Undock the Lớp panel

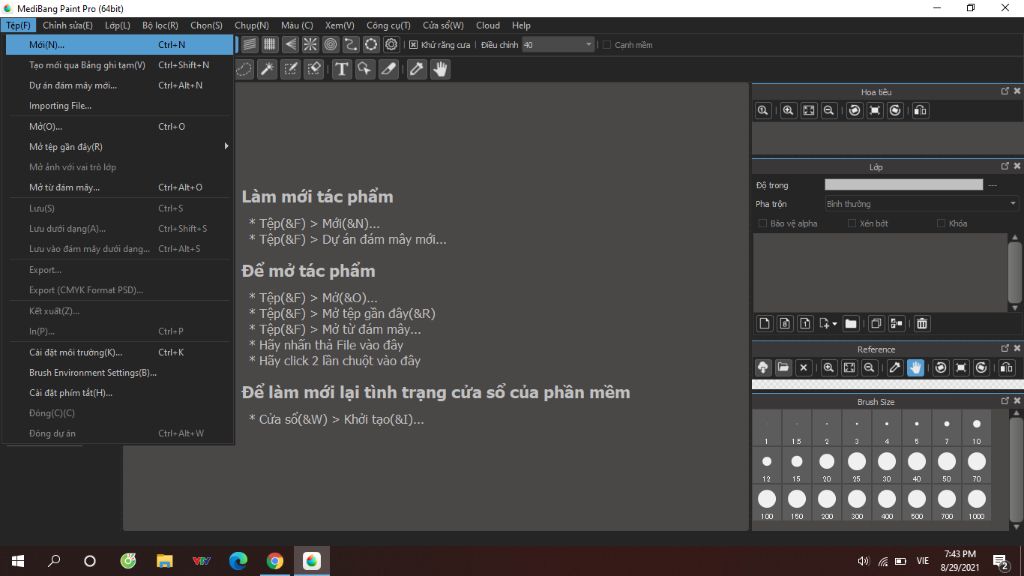pos(1005,166)
